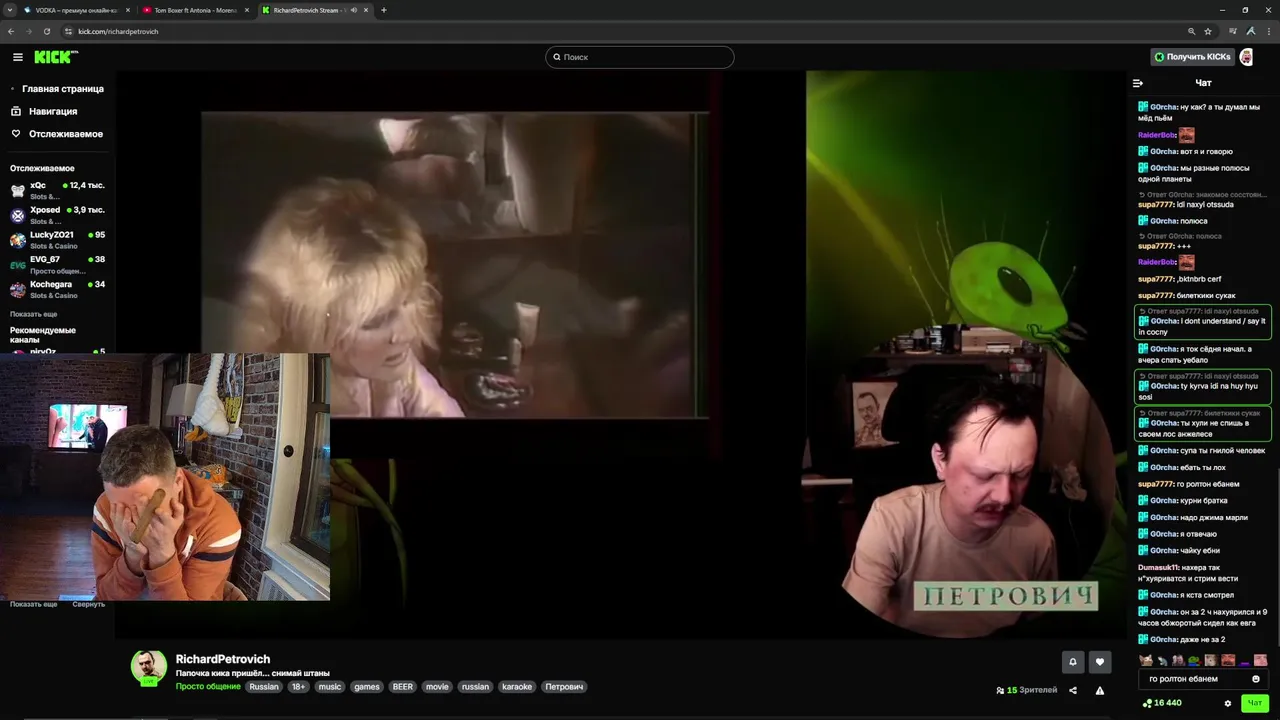Open the browser three-dot menu
1280x720 pixels.
click(x=1268, y=31)
